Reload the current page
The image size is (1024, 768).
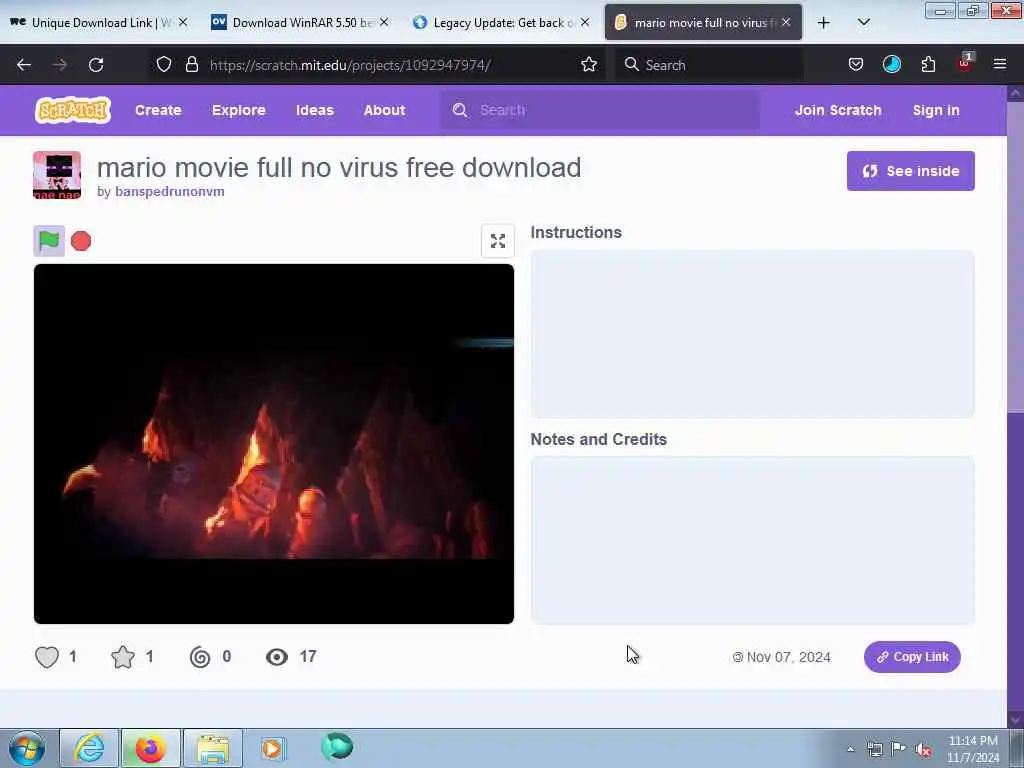(x=96, y=65)
